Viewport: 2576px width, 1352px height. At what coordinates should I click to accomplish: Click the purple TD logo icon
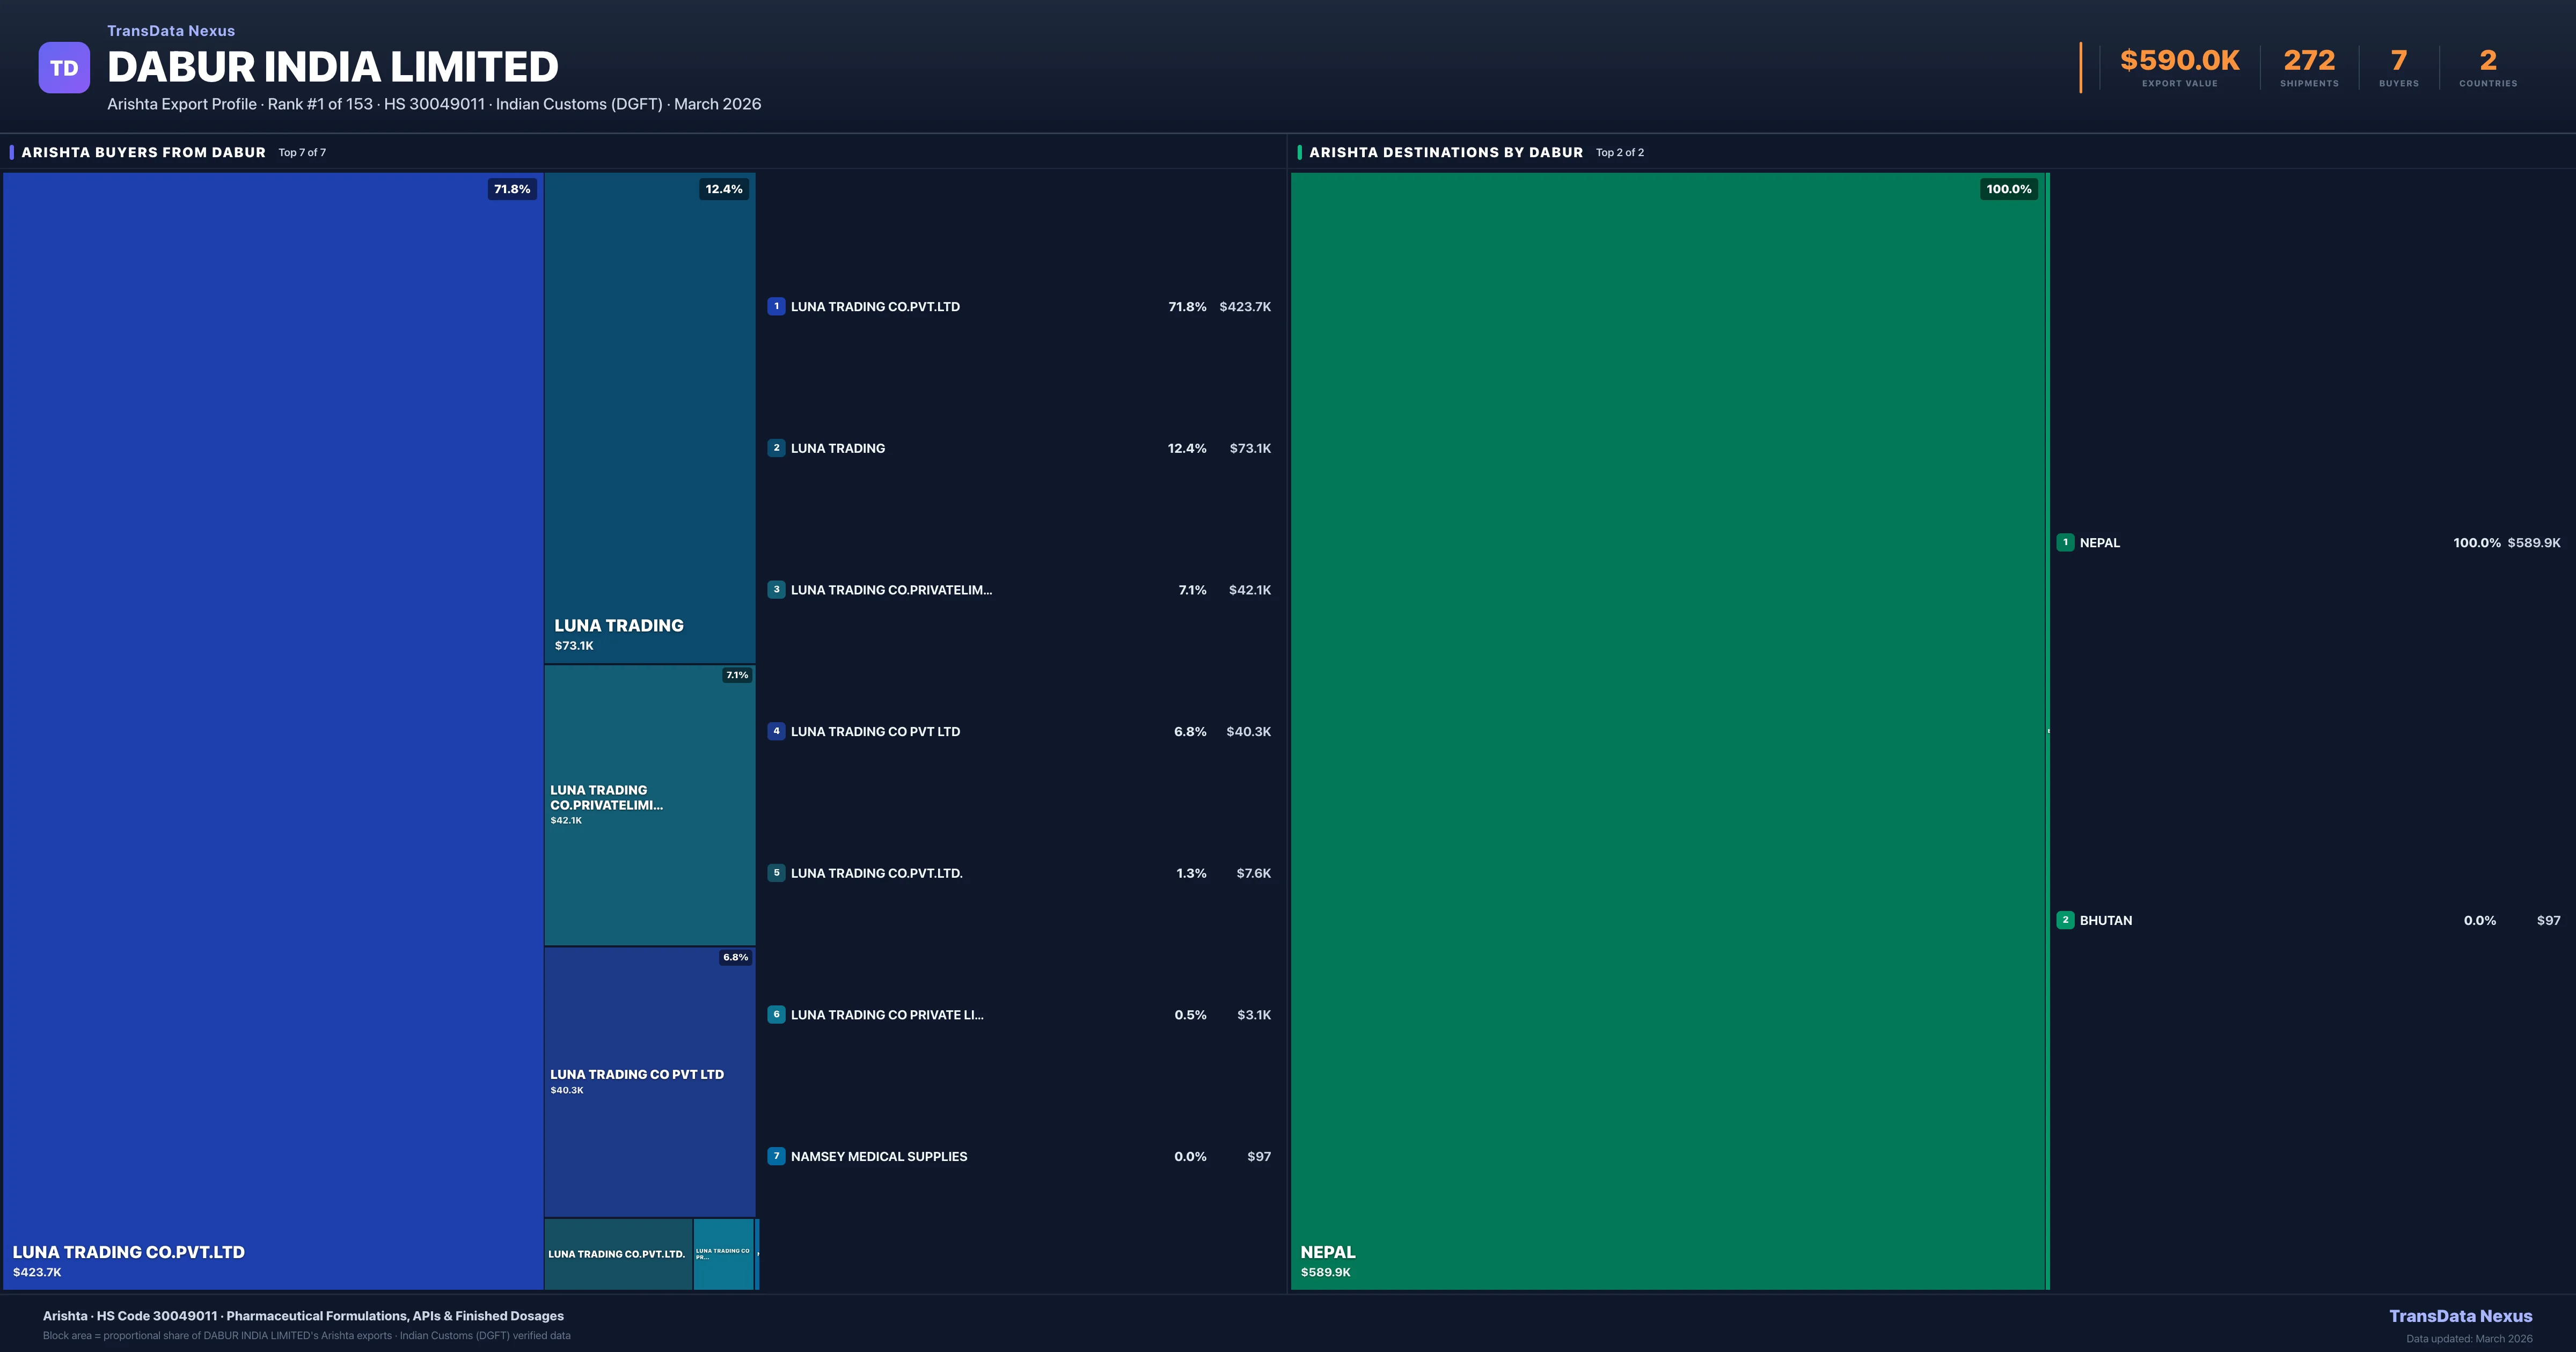[x=64, y=68]
